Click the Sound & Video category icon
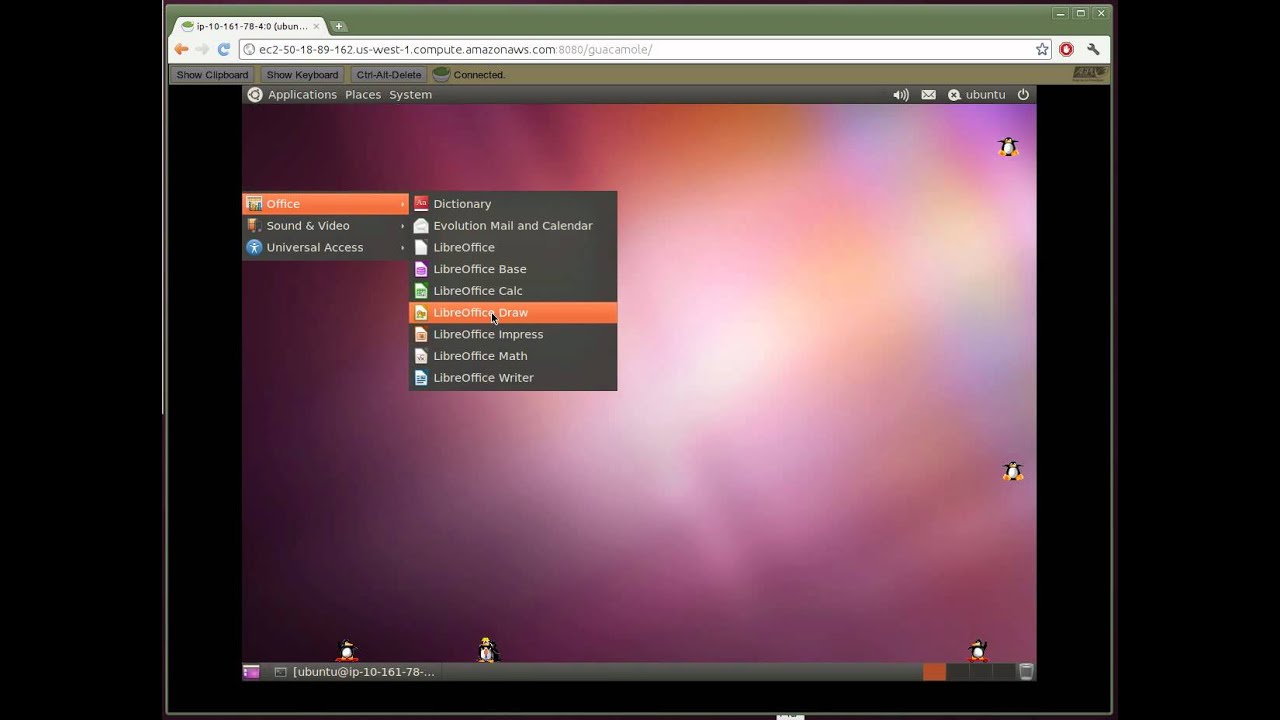Screen dimensions: 1280x720 pos(254,225)
